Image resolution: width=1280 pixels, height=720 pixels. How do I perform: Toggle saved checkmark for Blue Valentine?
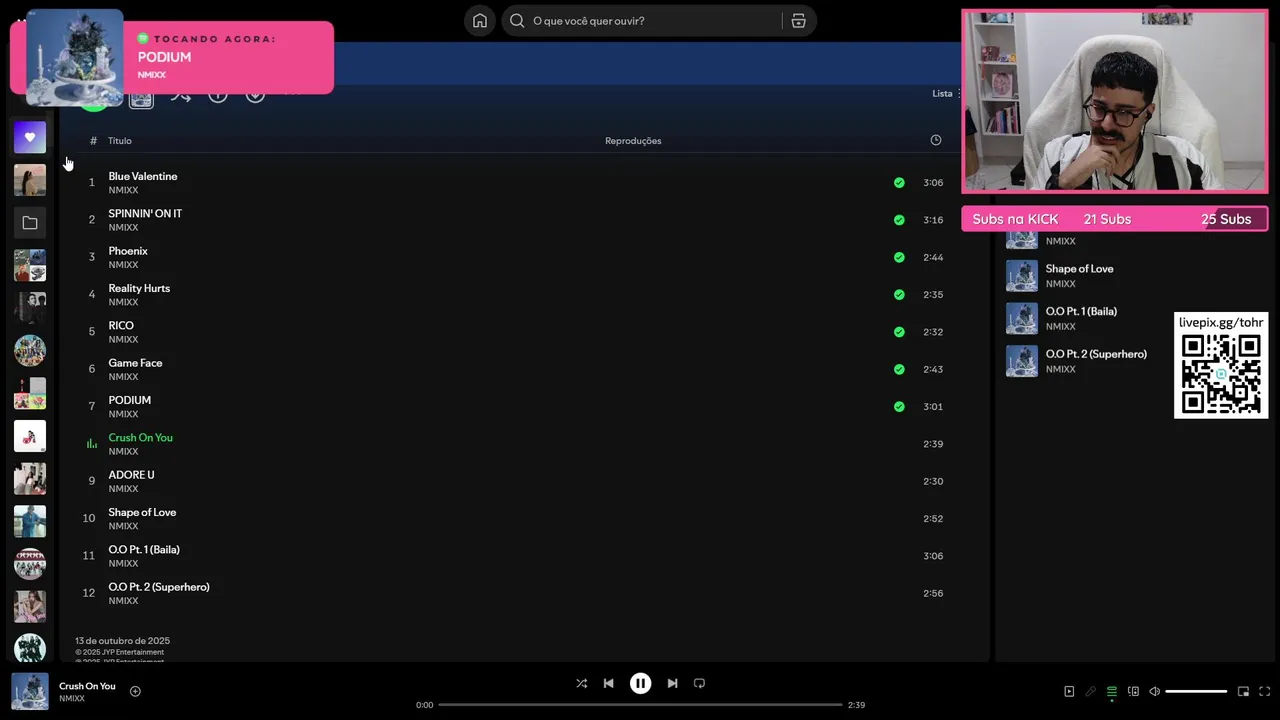(x=899, y=182)
